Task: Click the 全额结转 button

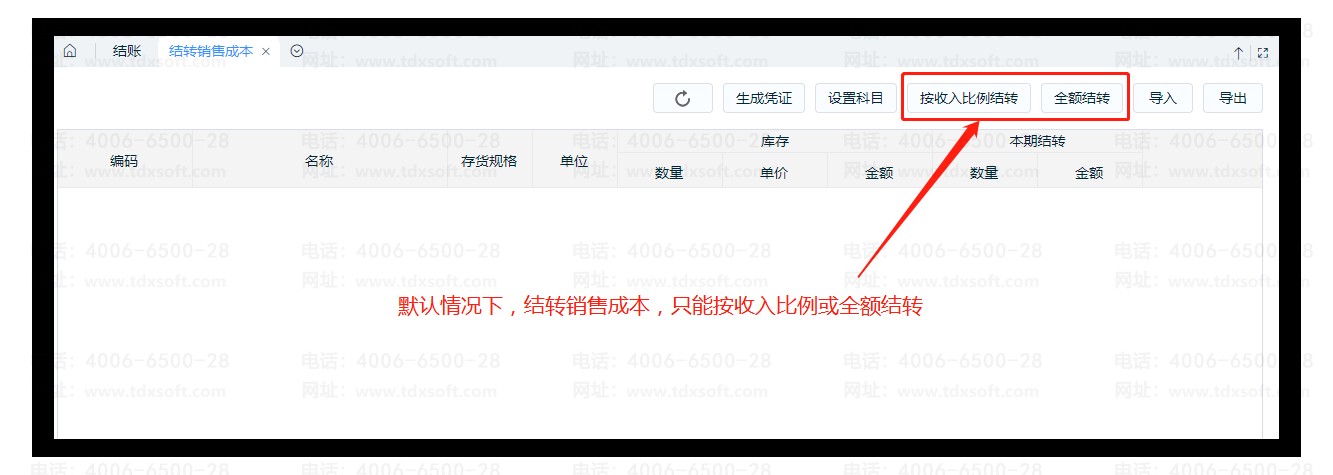Action: pos(1082,98)
